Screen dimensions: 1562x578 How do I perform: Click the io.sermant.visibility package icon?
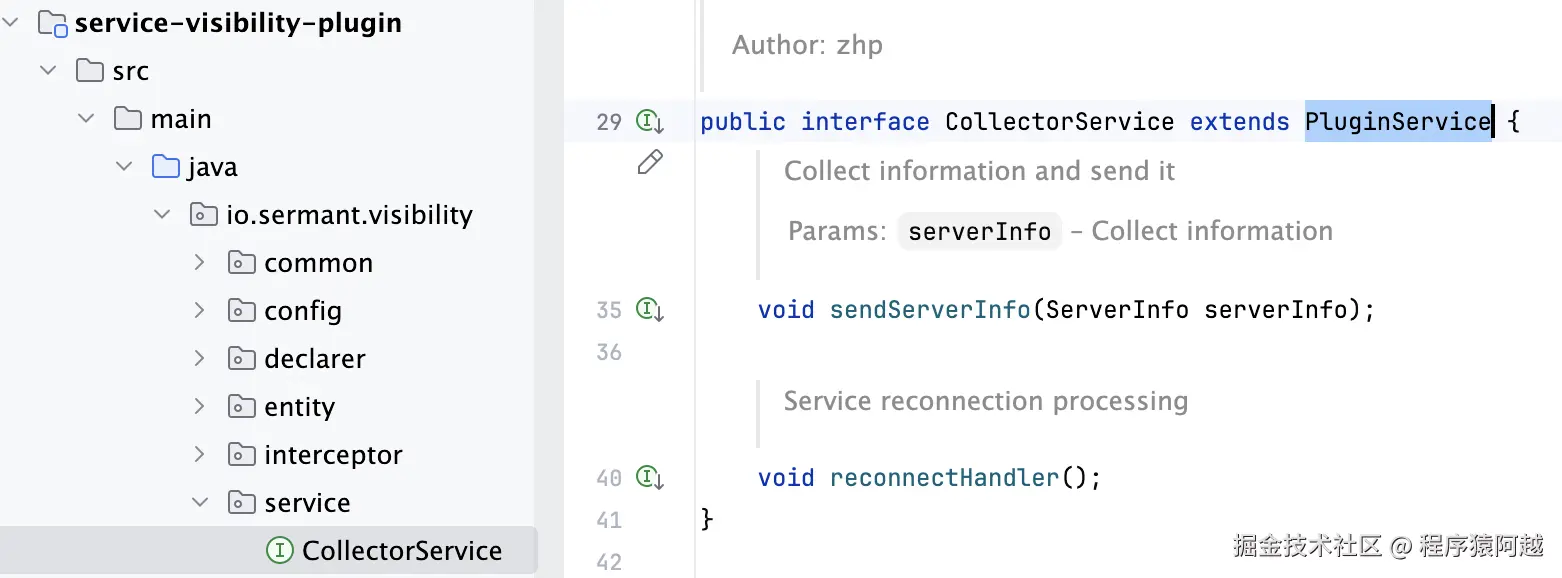pyautogui.click(x=204, y=215)
